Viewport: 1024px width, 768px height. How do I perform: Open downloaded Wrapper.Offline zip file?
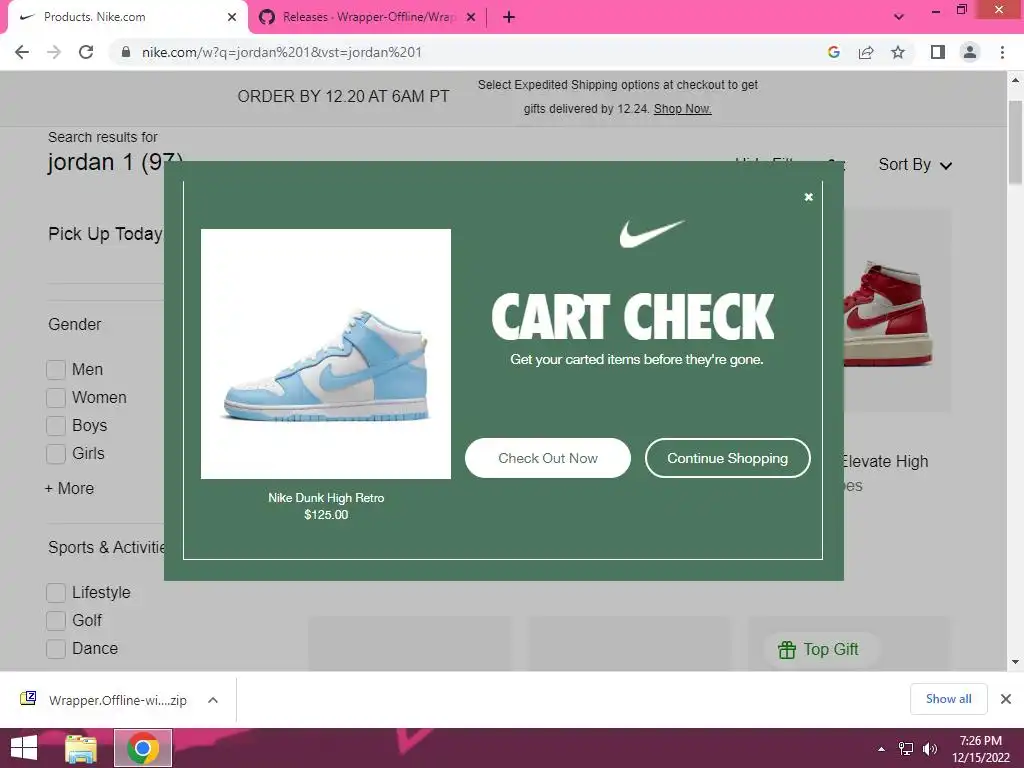point(118,700)
